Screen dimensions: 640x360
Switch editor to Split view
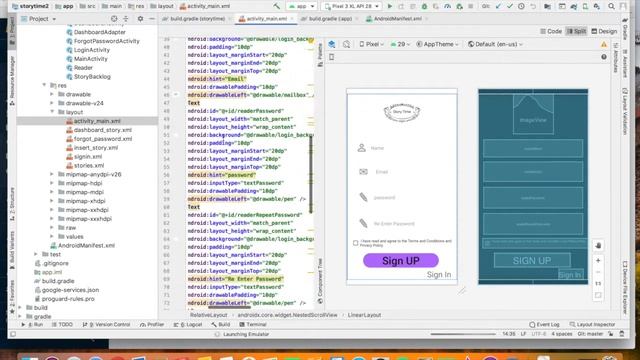[x=576, y=31]
